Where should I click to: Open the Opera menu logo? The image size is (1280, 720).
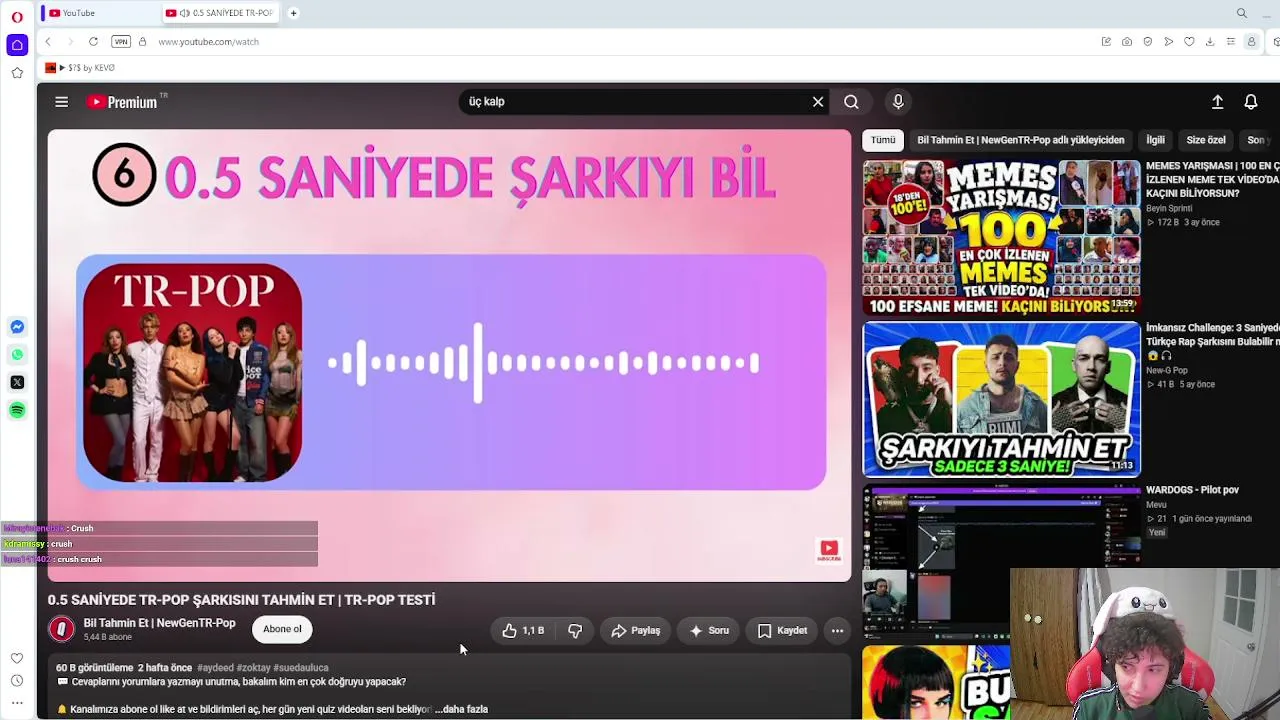coord(17,16)
